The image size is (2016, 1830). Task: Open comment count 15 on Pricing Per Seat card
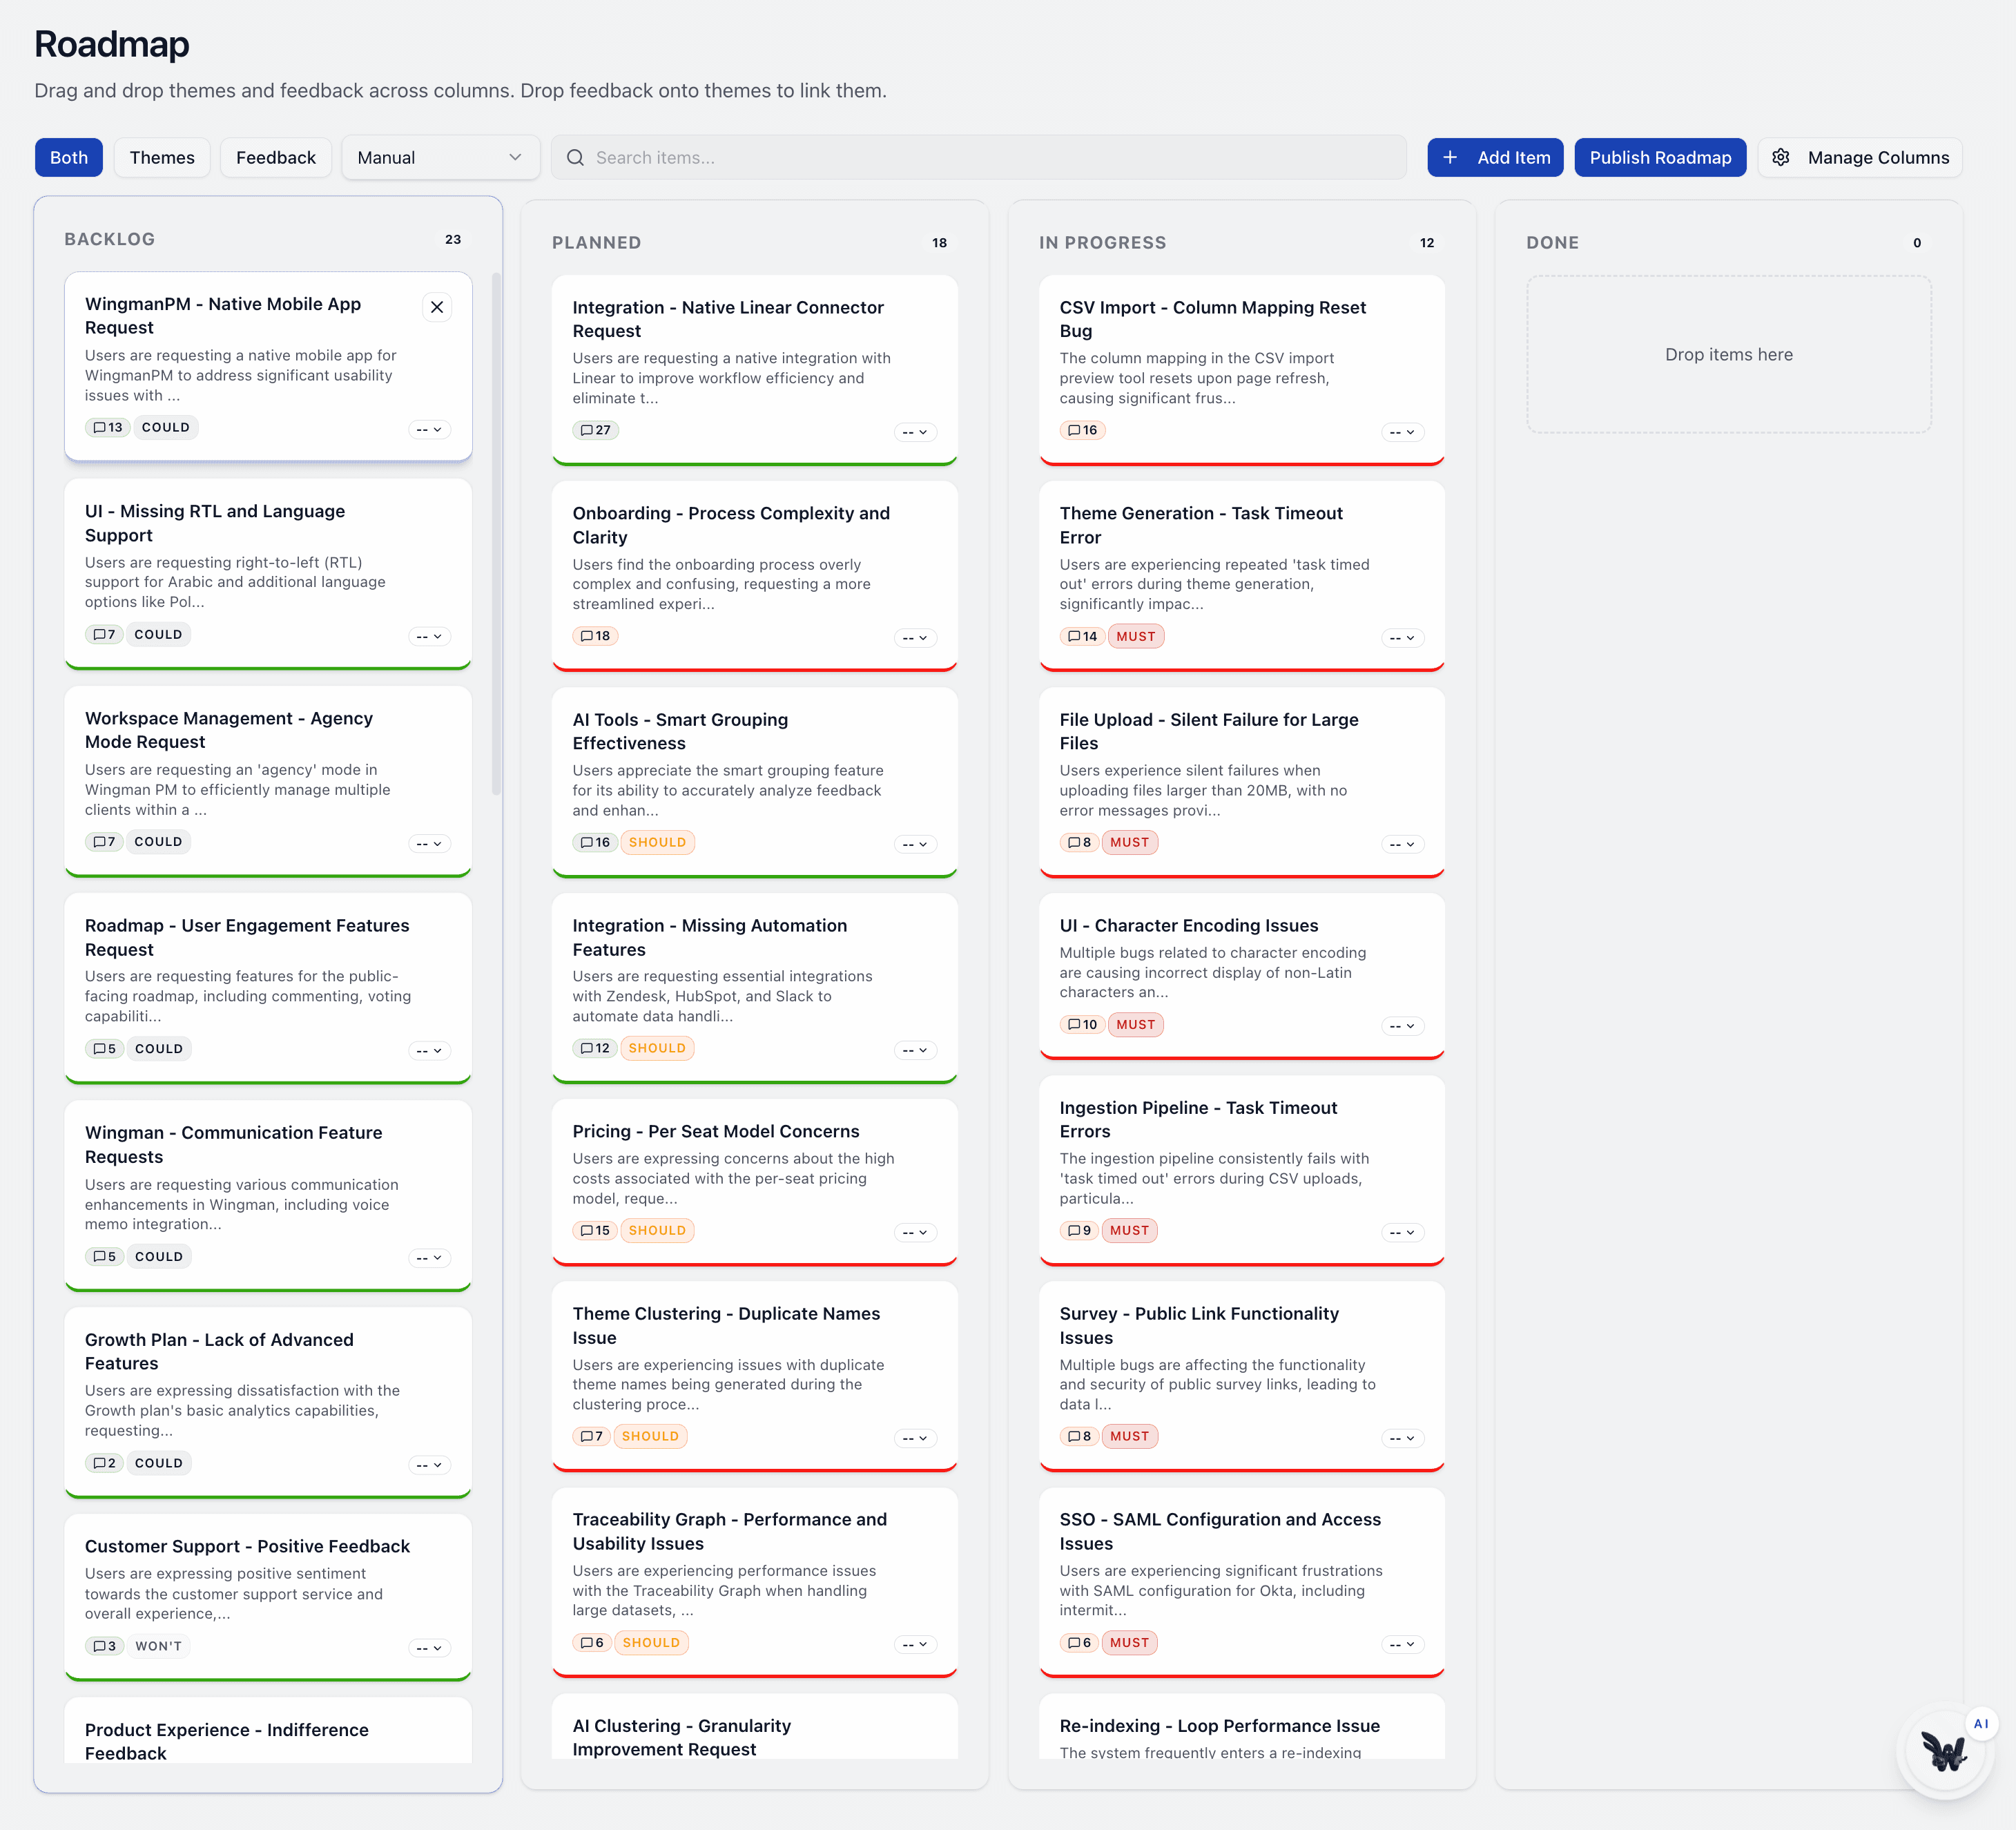(596, 1231)
